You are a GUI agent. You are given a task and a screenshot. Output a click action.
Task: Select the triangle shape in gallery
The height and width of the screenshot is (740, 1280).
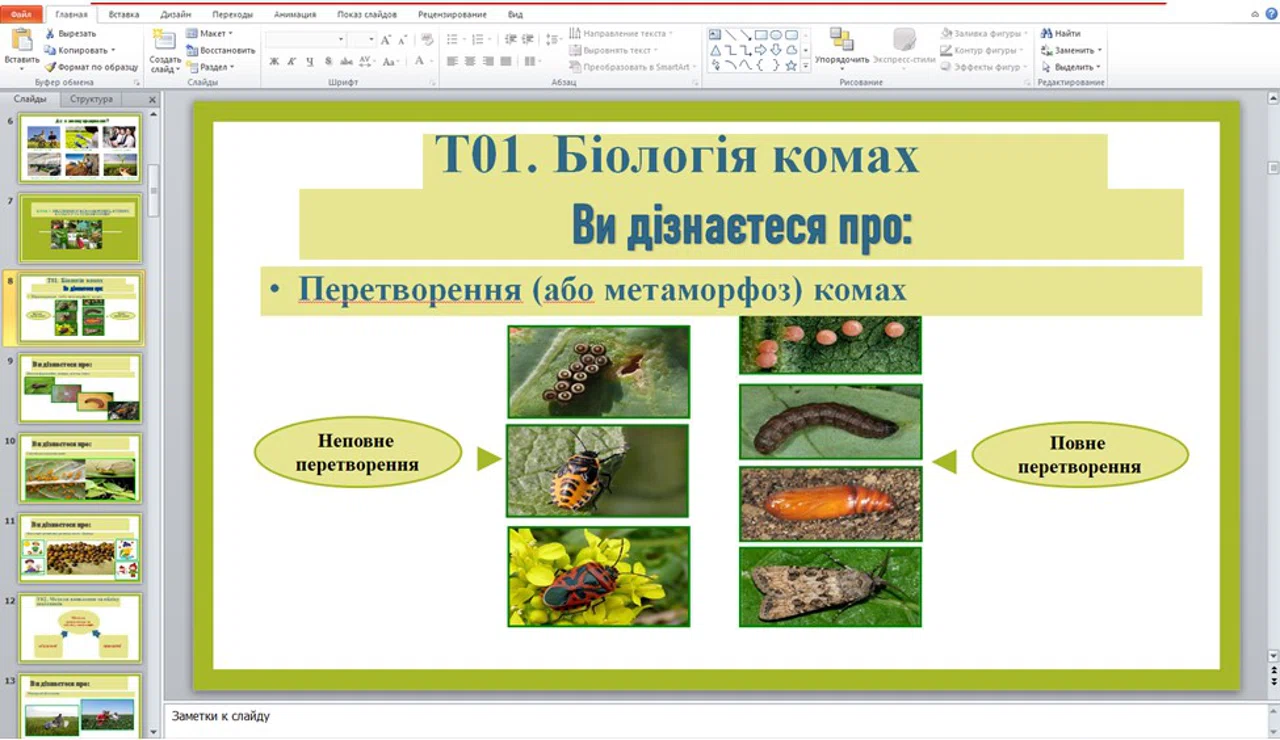pos(716,49)
